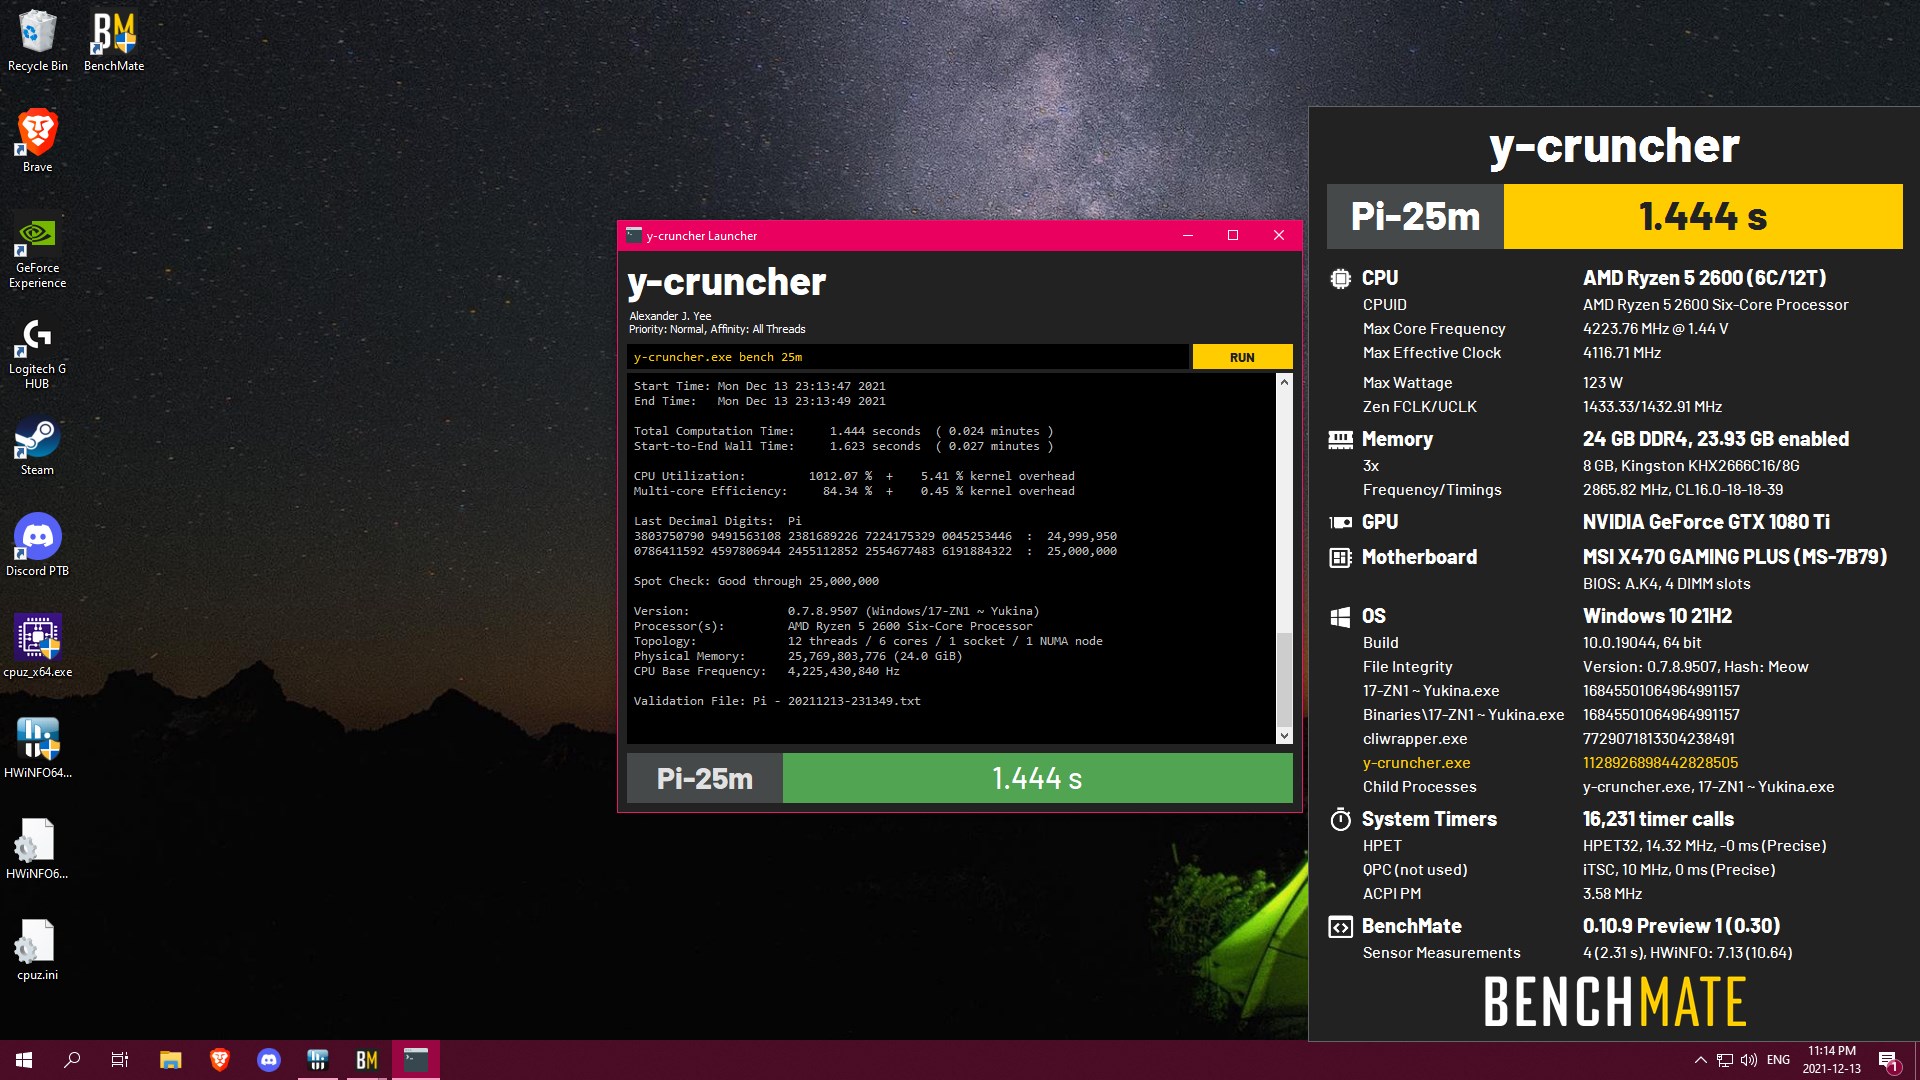1920x1080 pixels.
Task: Open taskbar Search
Action: [72, 1060]
